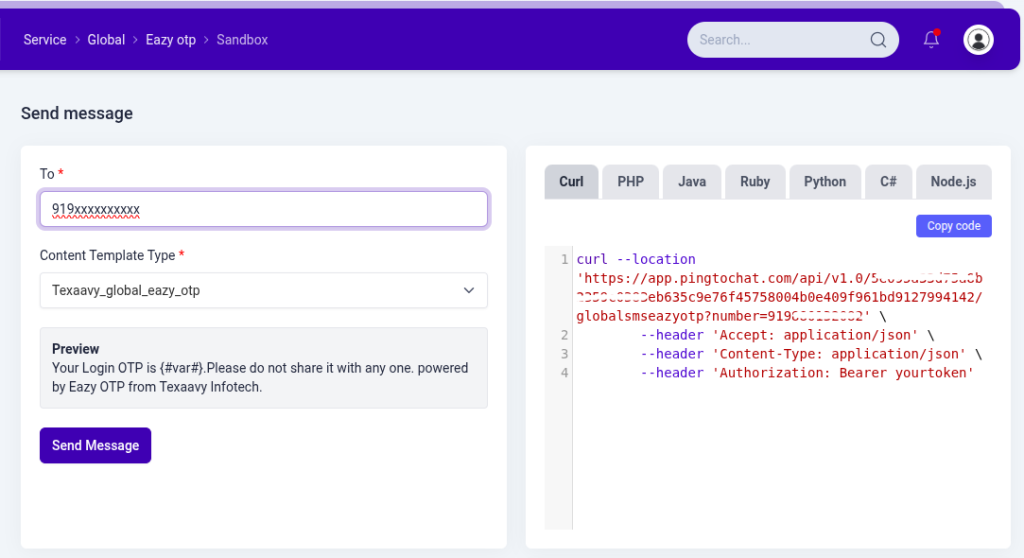
Task: Expand the Content Template Type dropdown chevron
Action: 469,291
